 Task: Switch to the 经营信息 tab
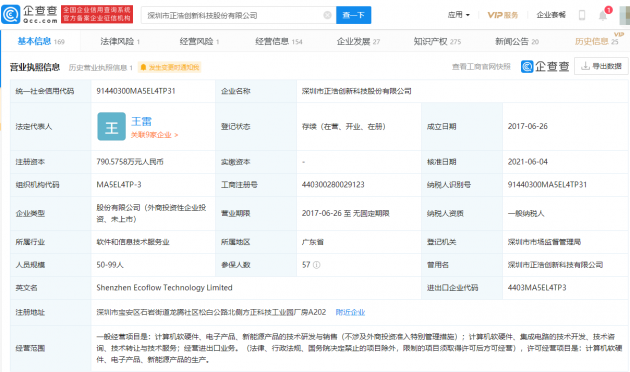(x=279, y=41)
